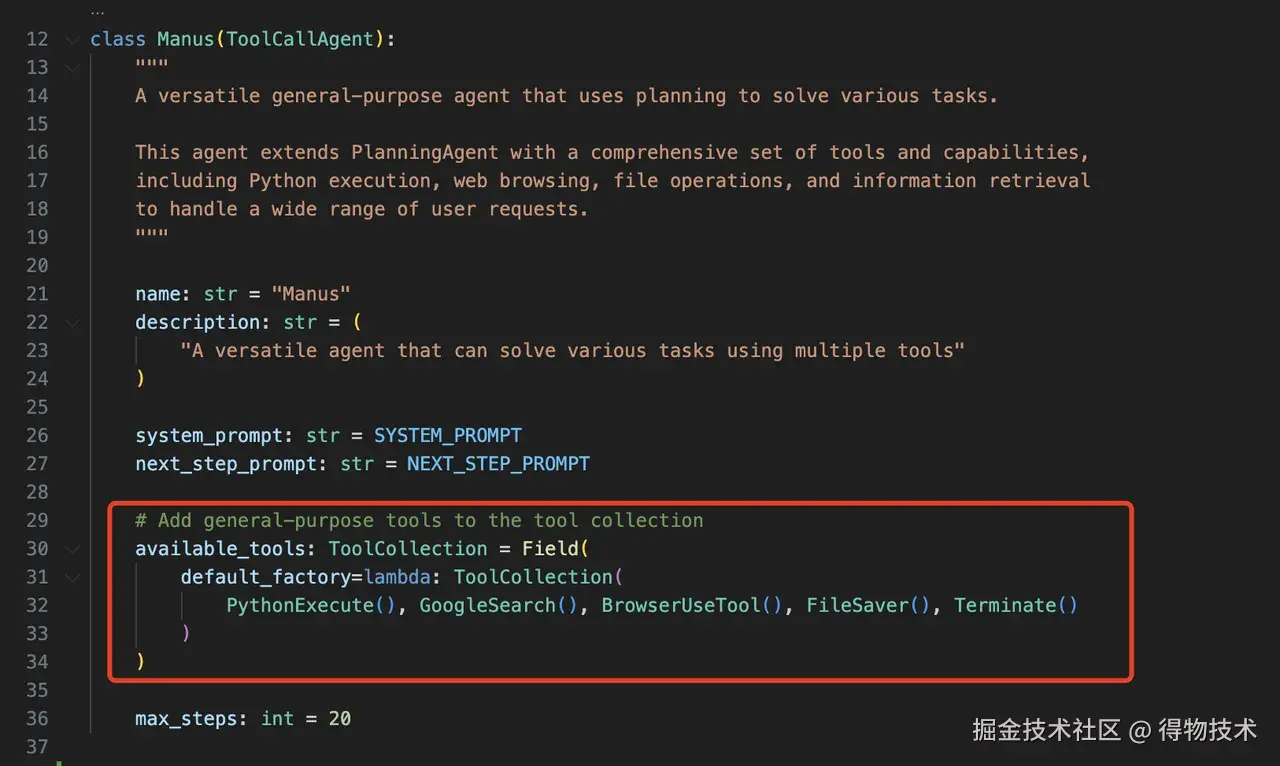Collapse the class Manus fold chevron
Viewport: 1280px width, 766px height.
coord(70,39)
